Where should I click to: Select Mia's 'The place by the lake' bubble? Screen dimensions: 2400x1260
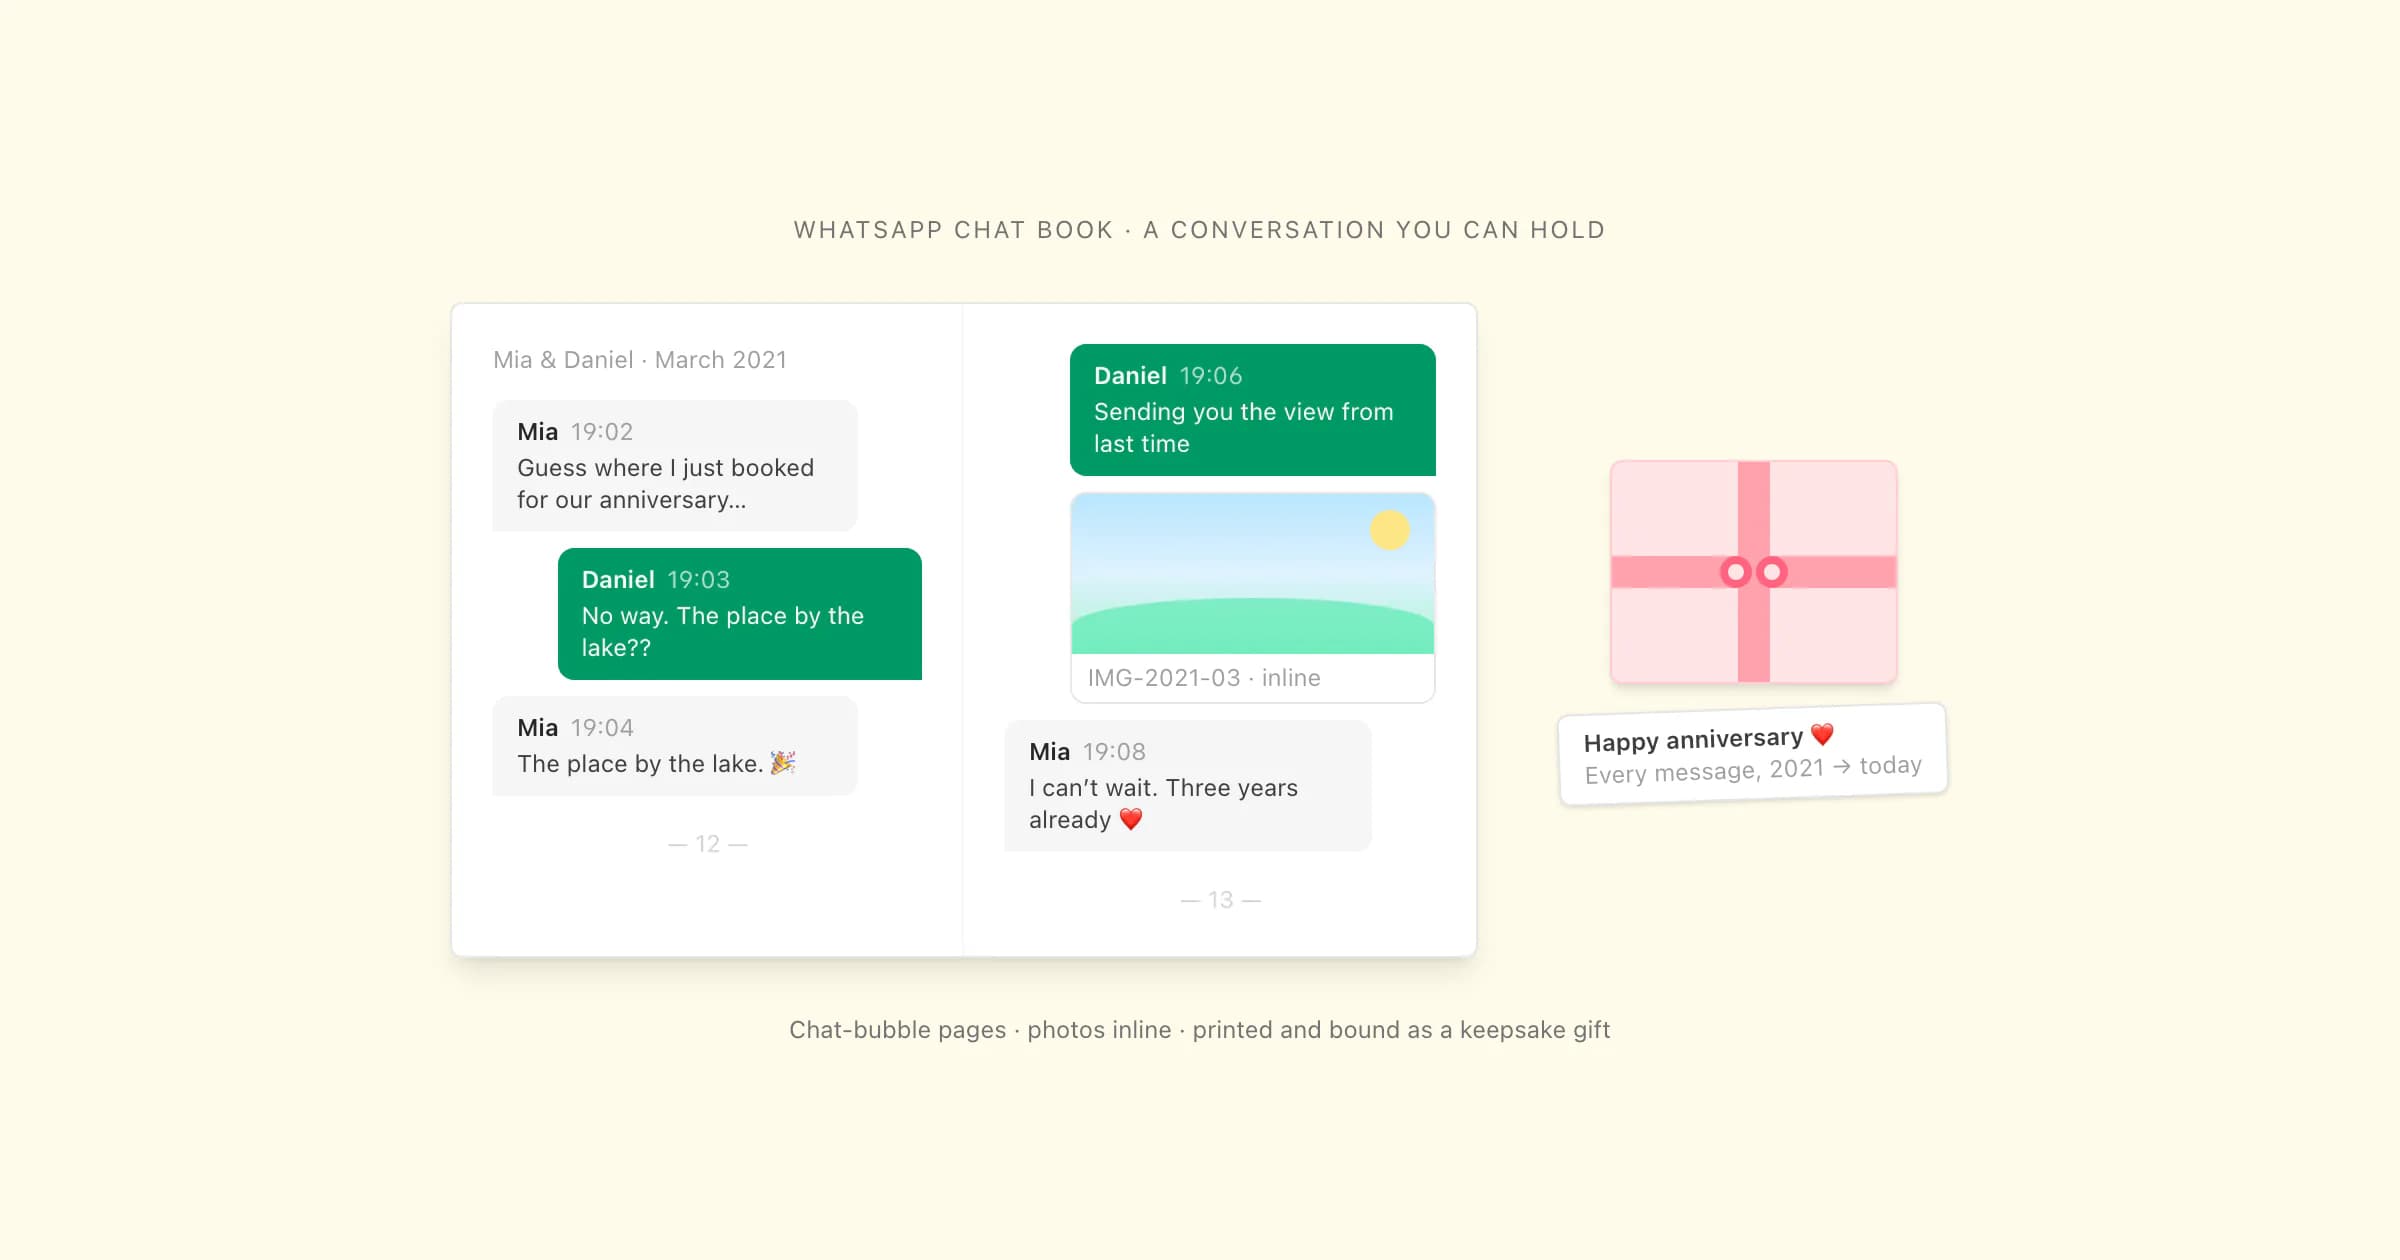[675, 746]
